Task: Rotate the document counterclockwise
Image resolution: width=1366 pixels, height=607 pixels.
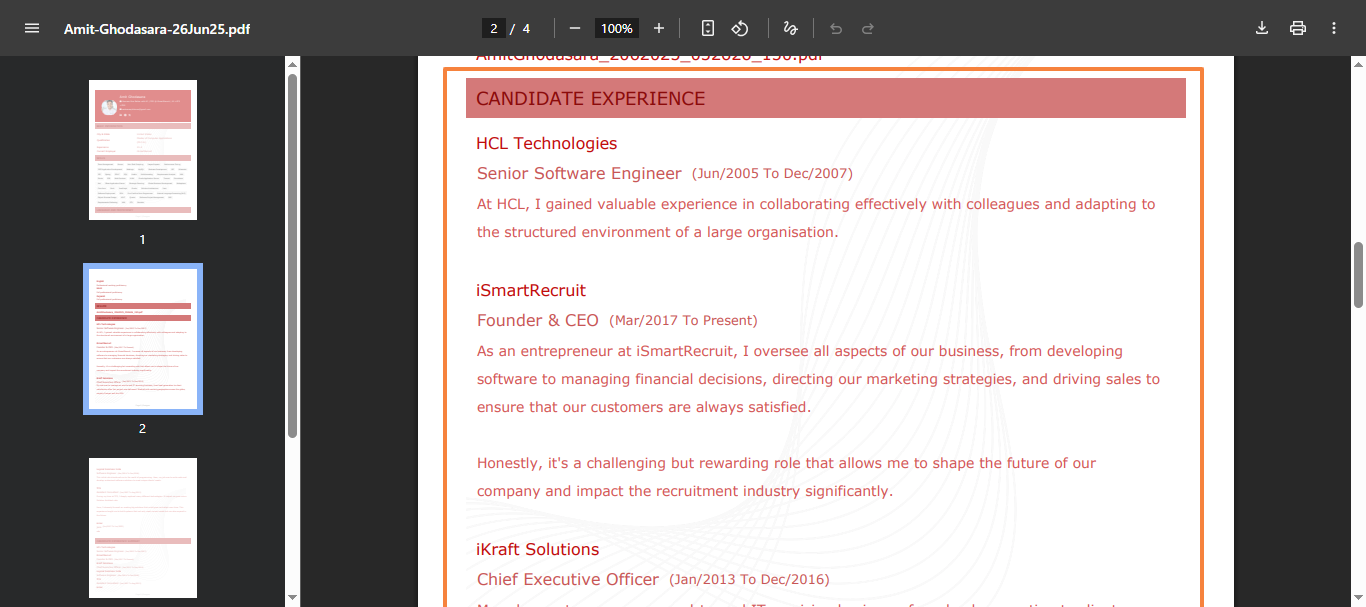Action: tap(740, 28)
